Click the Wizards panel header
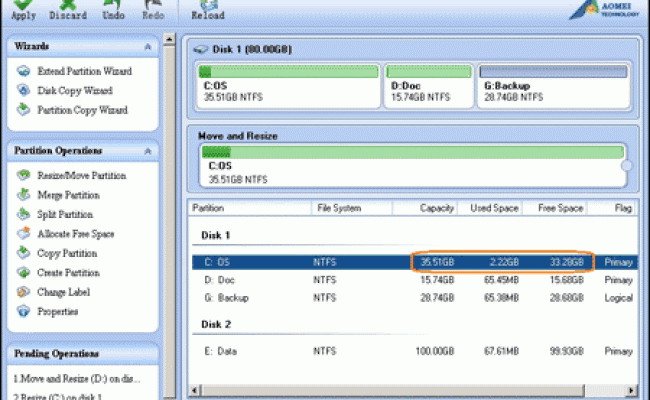 (x=82, y=46)
